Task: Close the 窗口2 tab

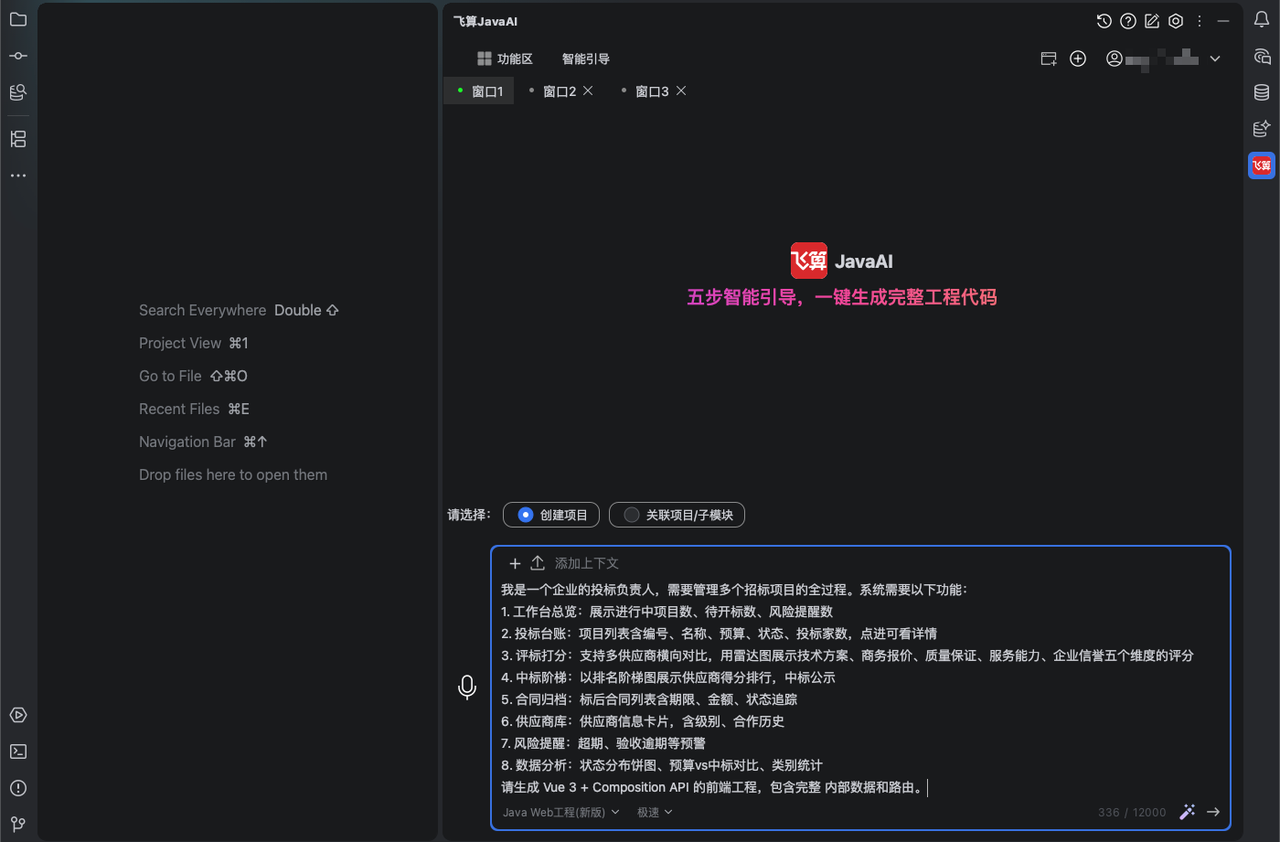Action: (x=588, y=91)
